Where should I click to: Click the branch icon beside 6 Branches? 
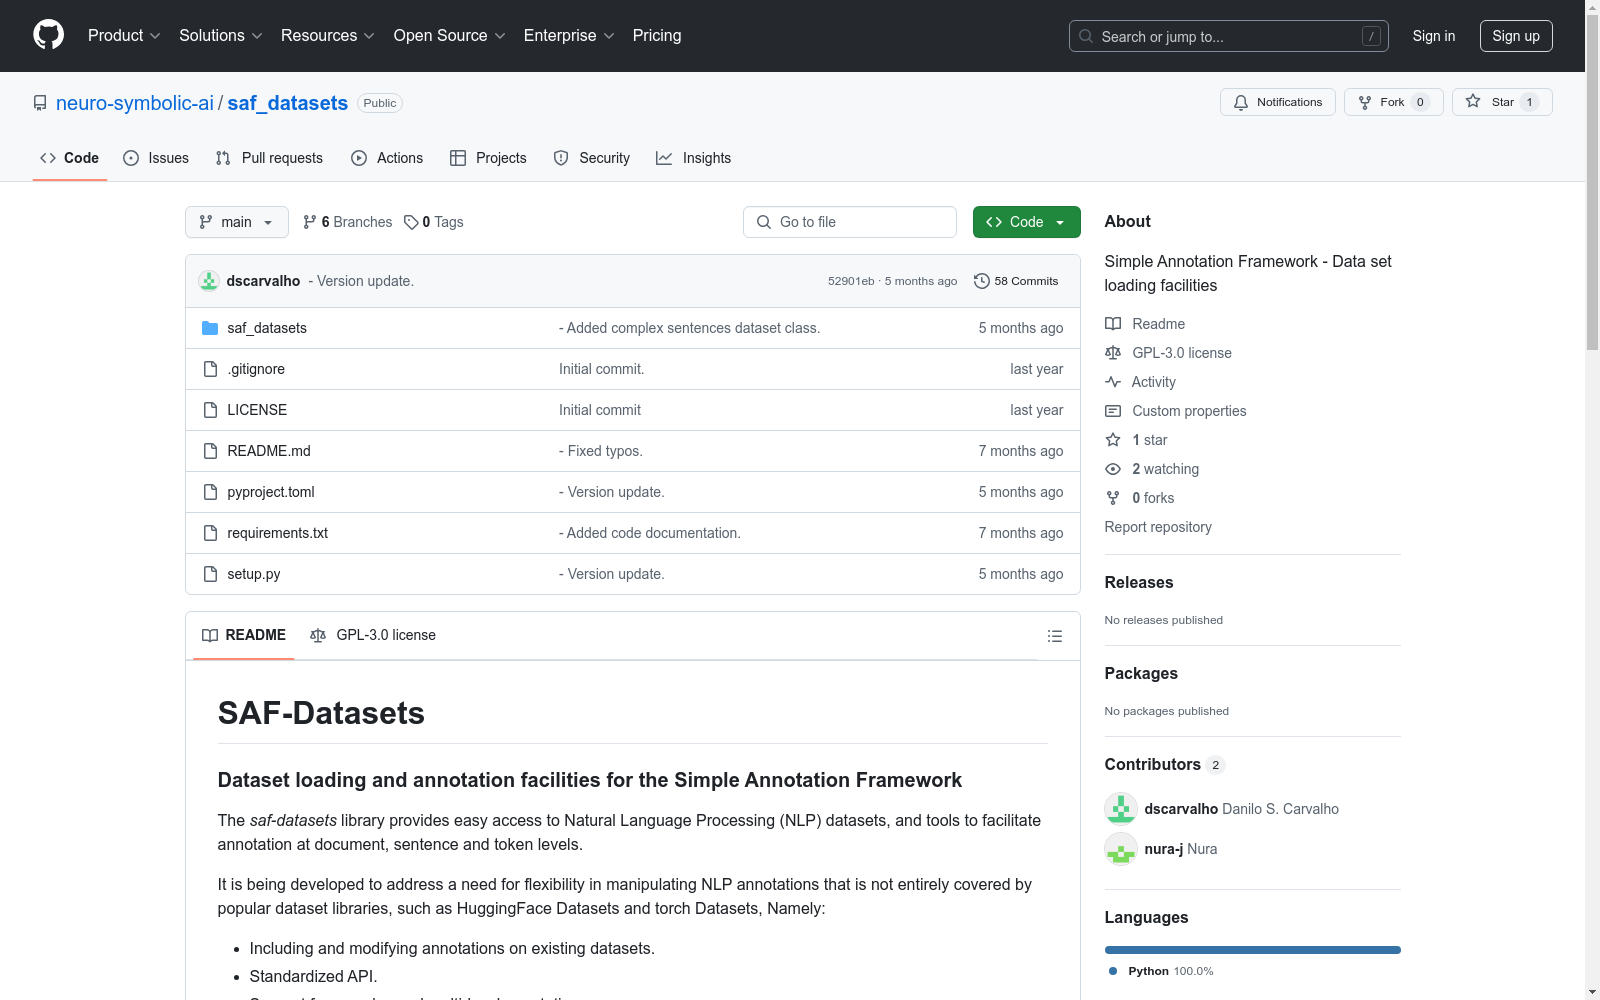[310, 222]
